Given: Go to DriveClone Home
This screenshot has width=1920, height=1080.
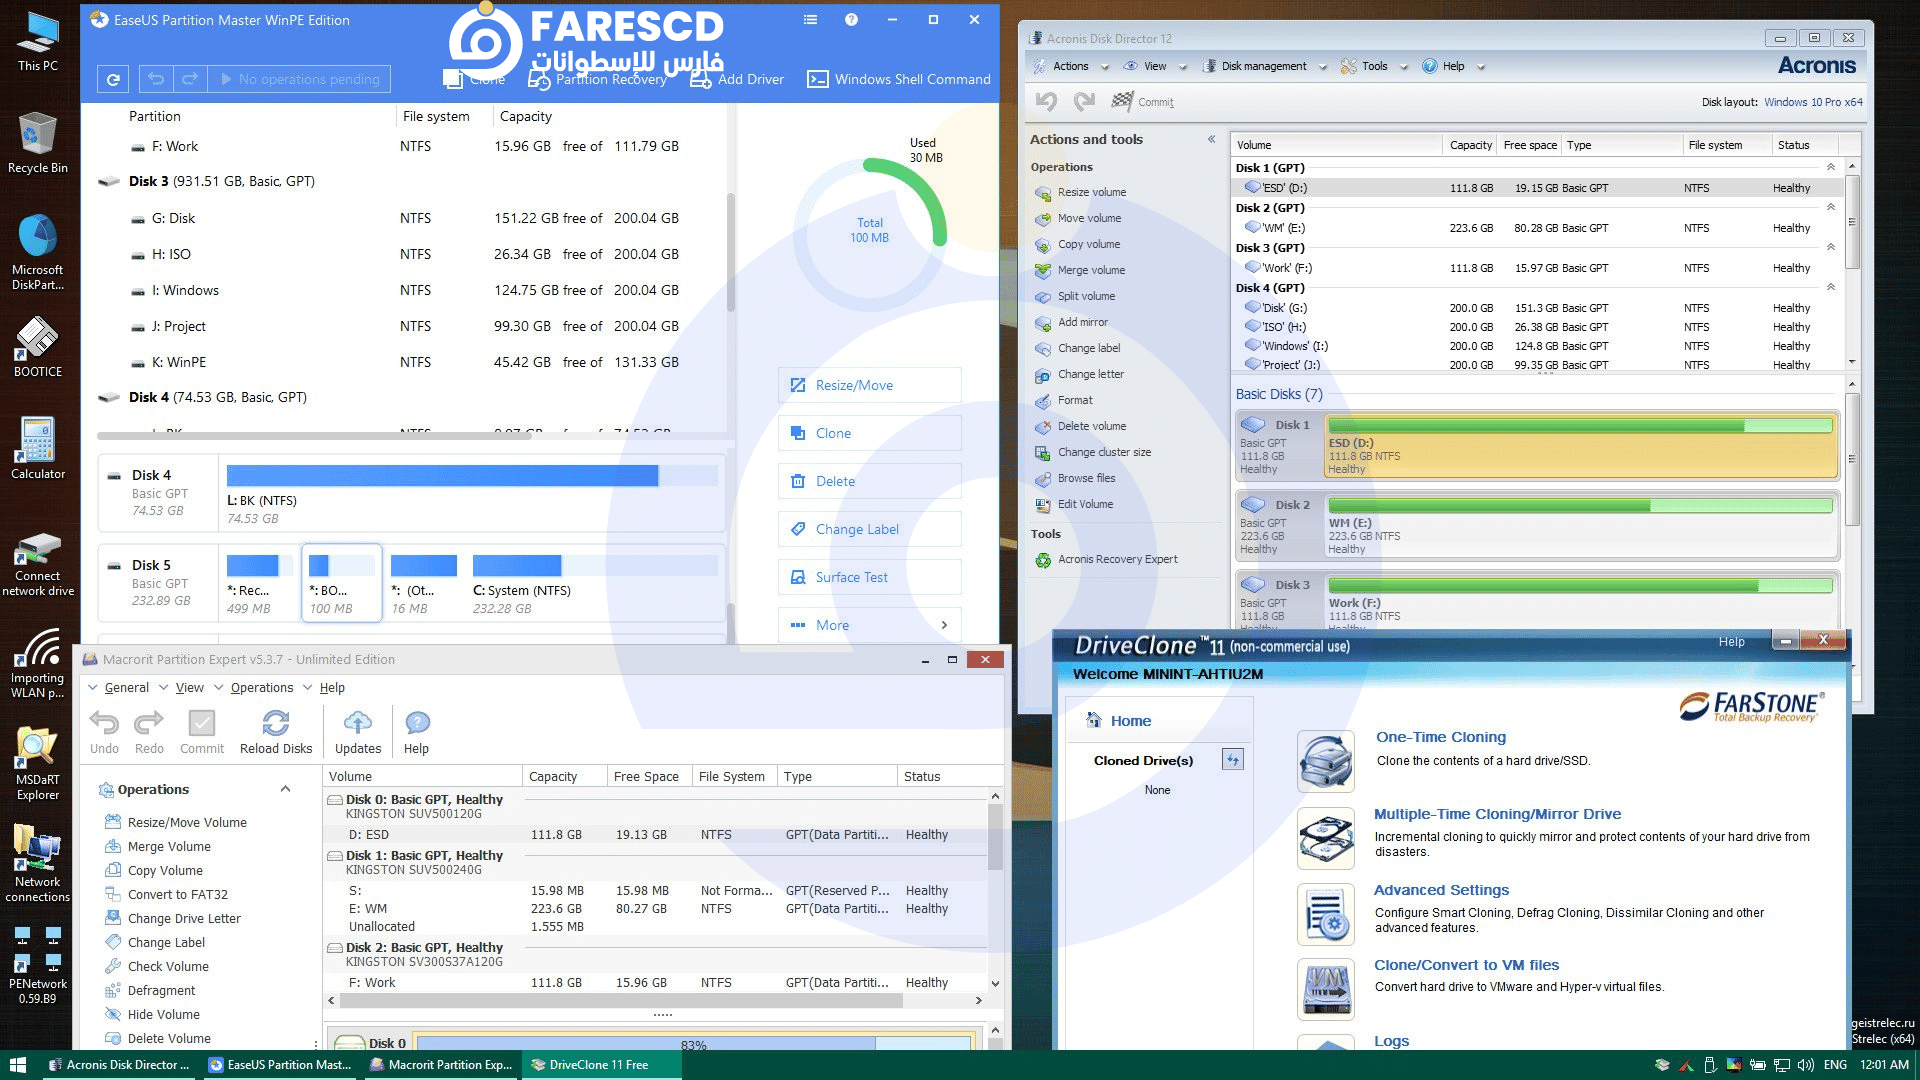Looking at the screenshot, I should pyautogui.click(x=1130, y=721).
